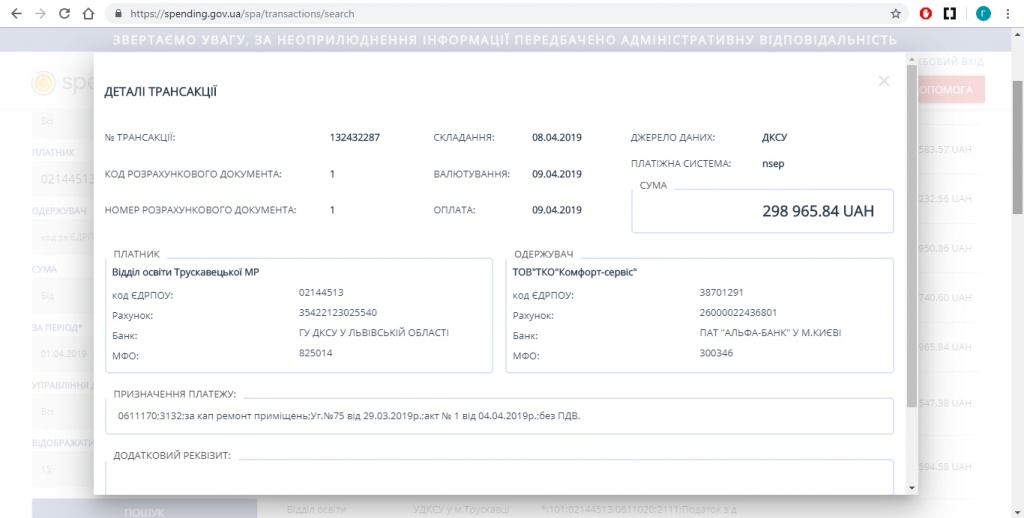
Task: Click the modal's vertical scrollbar thumb
Action: (912, 236)
